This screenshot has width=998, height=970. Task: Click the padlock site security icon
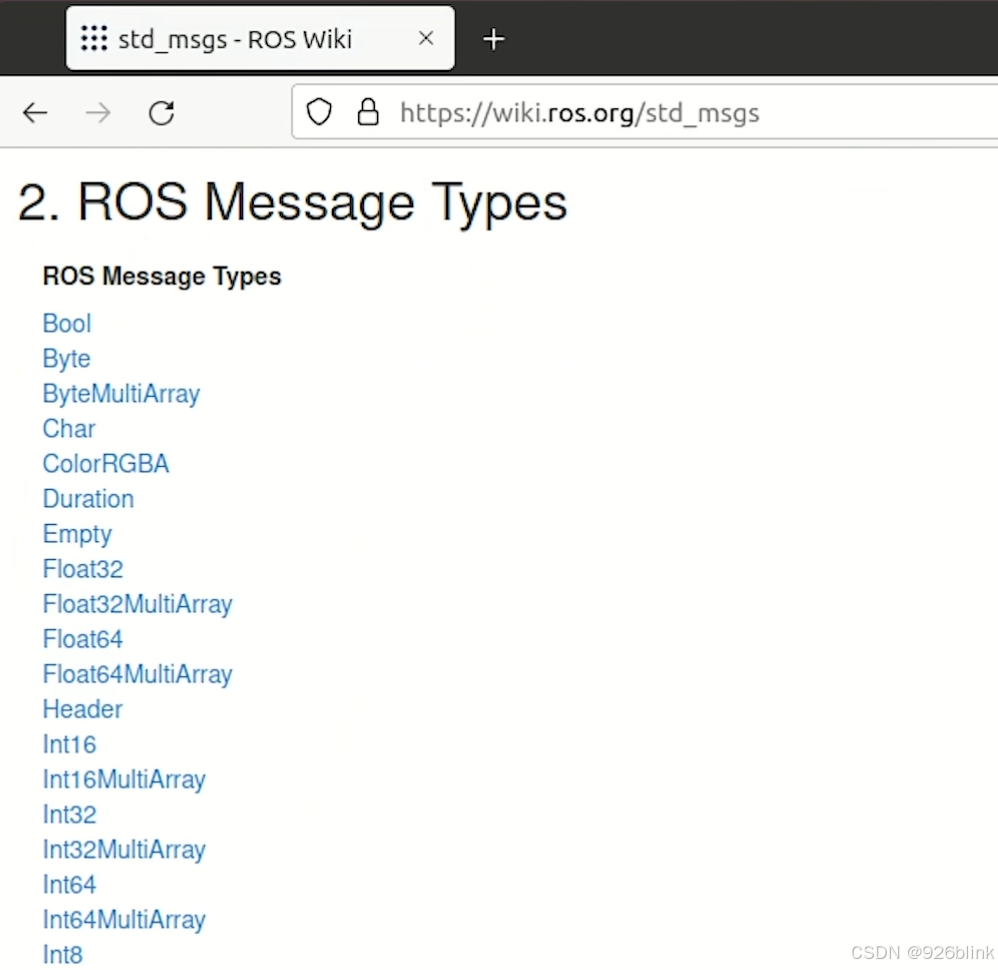tap(368, 112)
